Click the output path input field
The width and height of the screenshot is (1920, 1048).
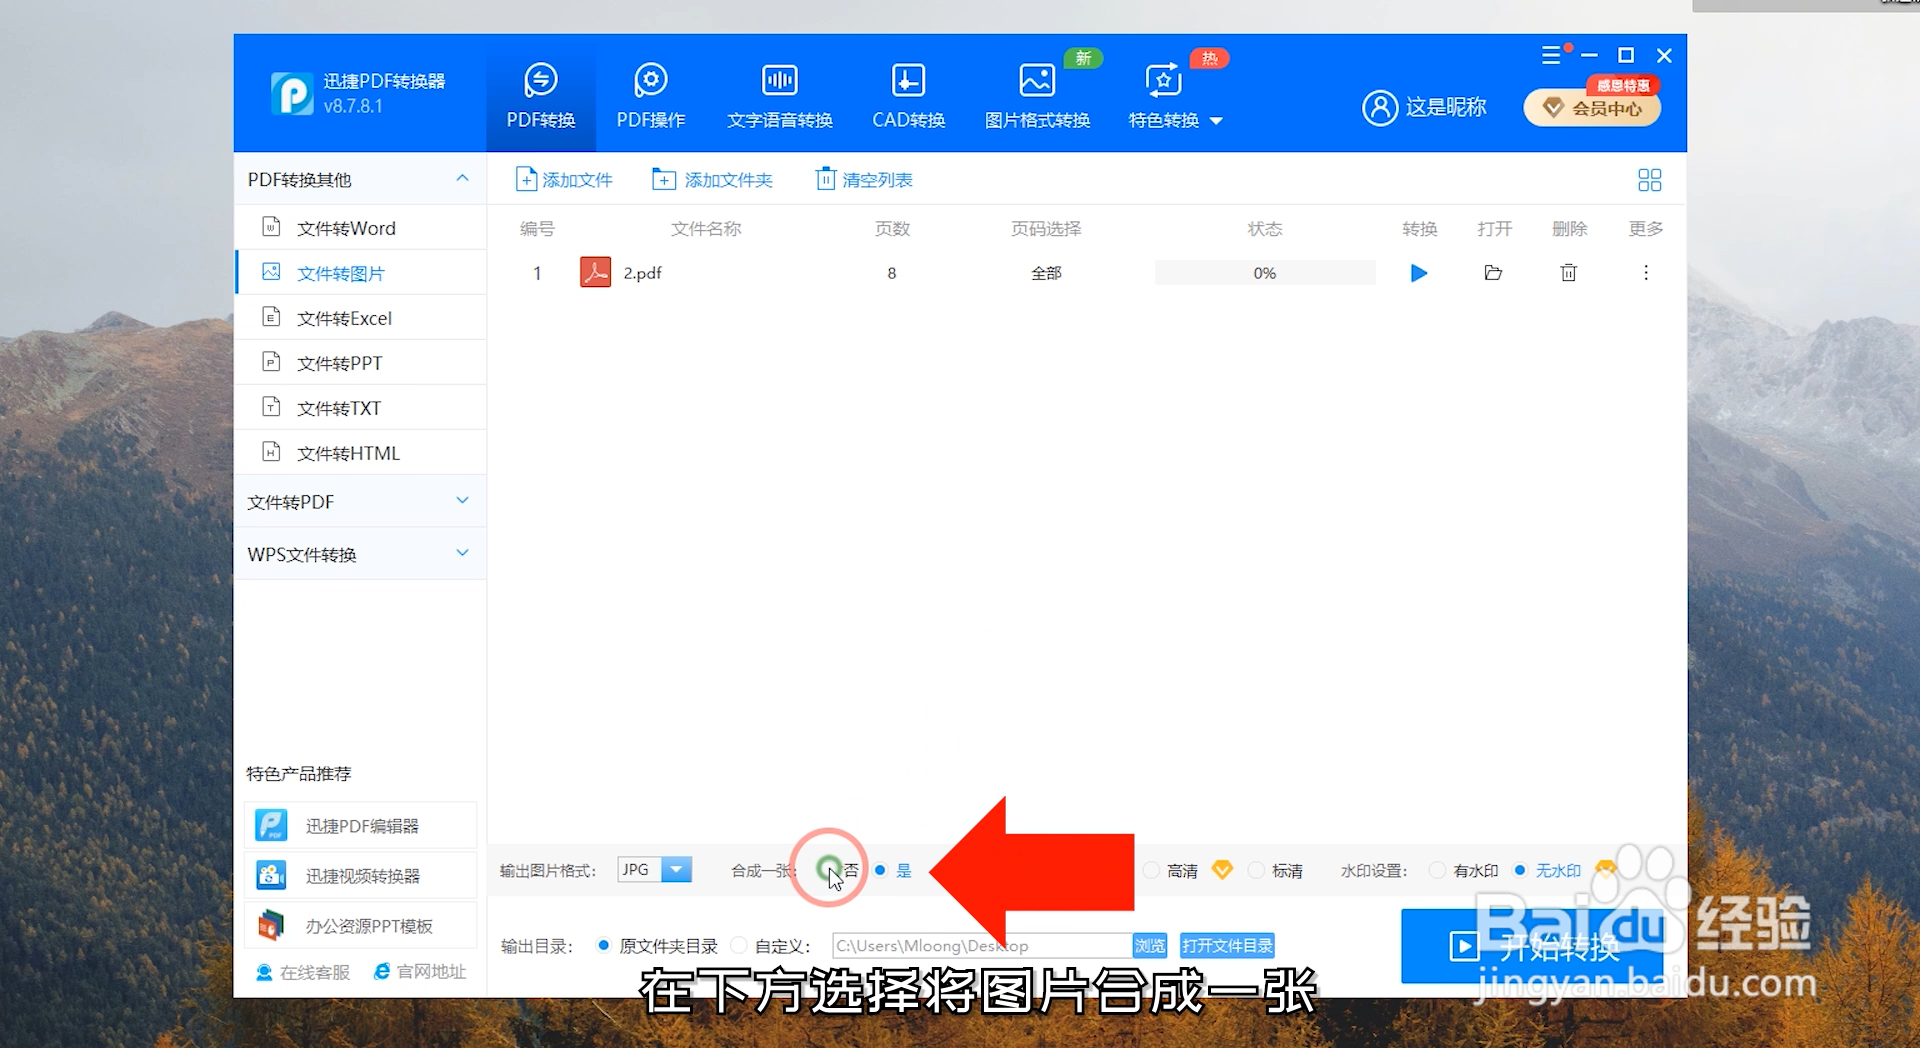pyautogui.click(x=980, y=945)
